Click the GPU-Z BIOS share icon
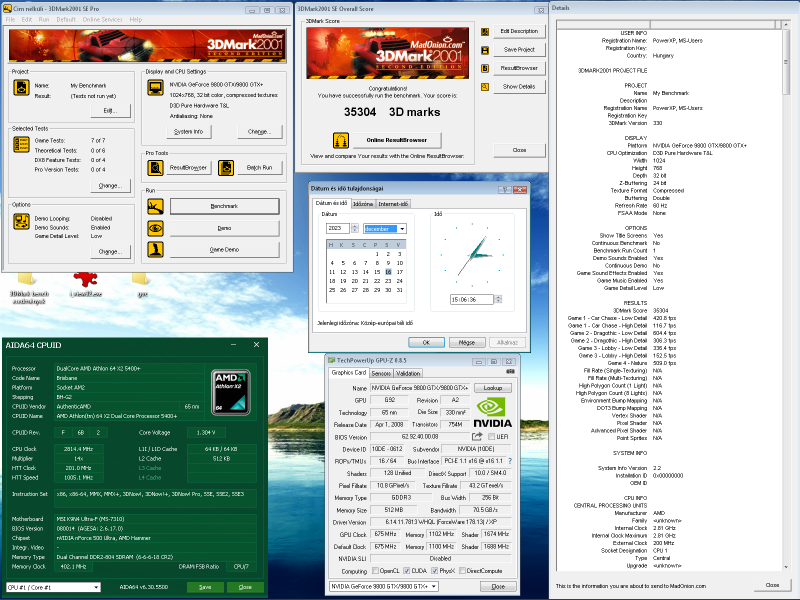This screenshot has height=600, width=800. [477, 436]
